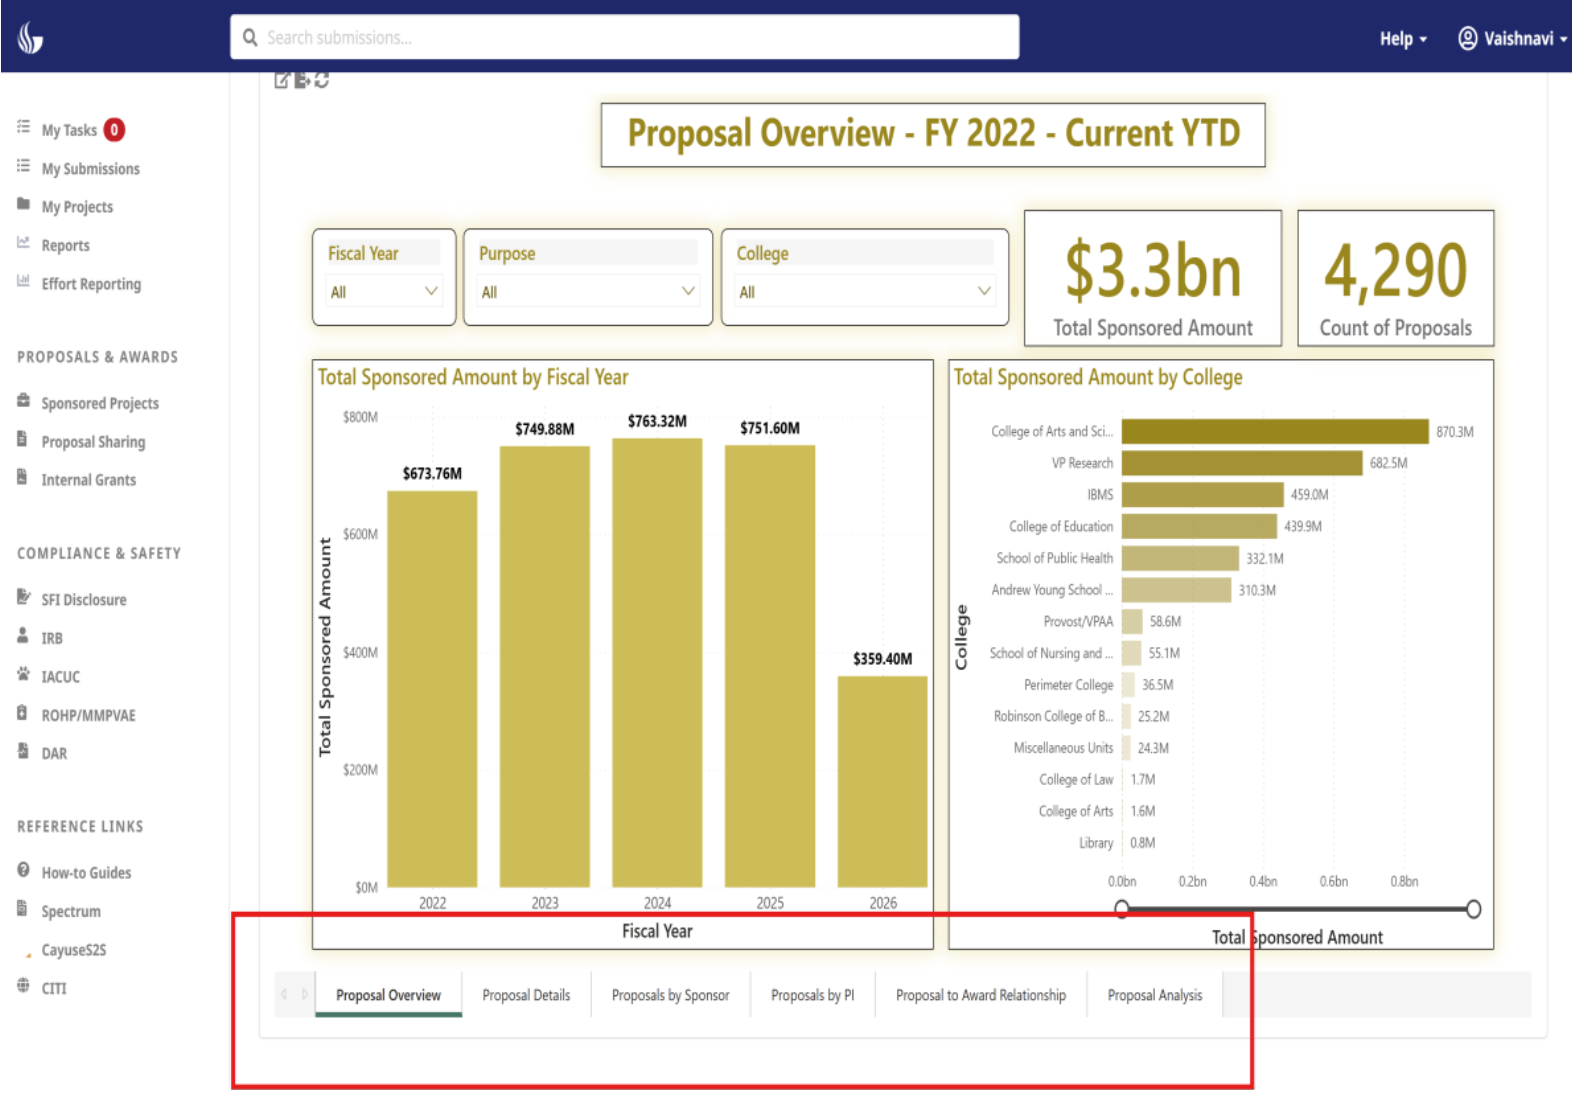Click the right handle of the amount slider

click(1473, 909)
